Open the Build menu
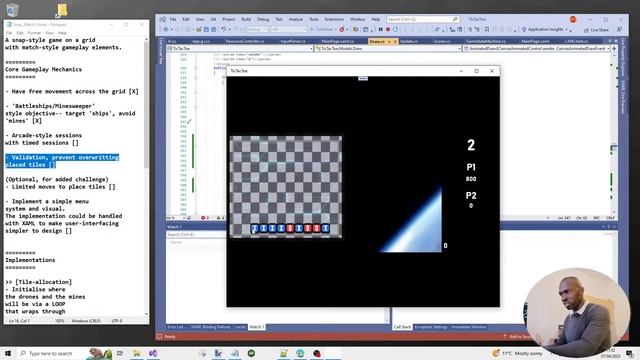 pyautogui.click(x=246, y=19)
